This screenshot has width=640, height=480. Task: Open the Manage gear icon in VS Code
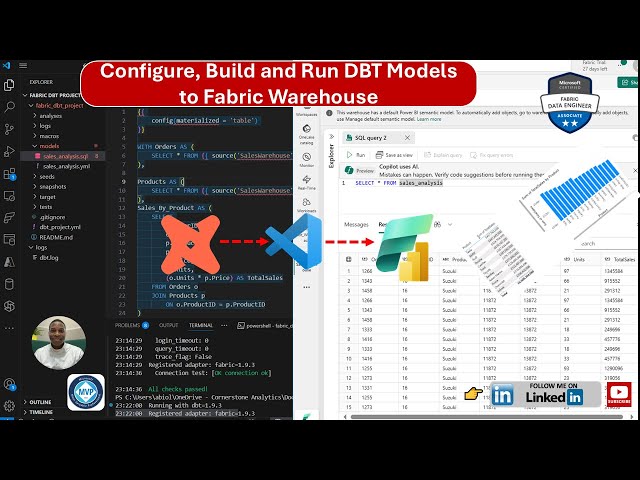tap(9, 406)
